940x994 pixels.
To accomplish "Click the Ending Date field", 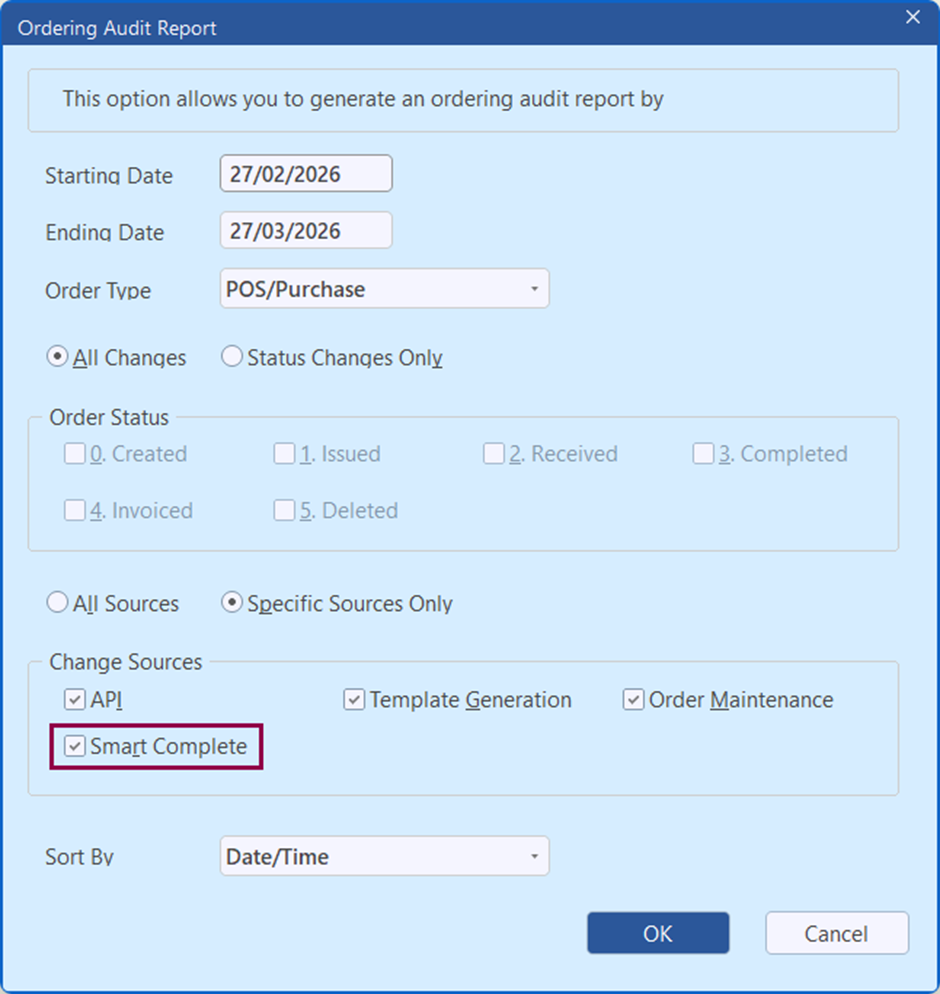I will 305,231.
